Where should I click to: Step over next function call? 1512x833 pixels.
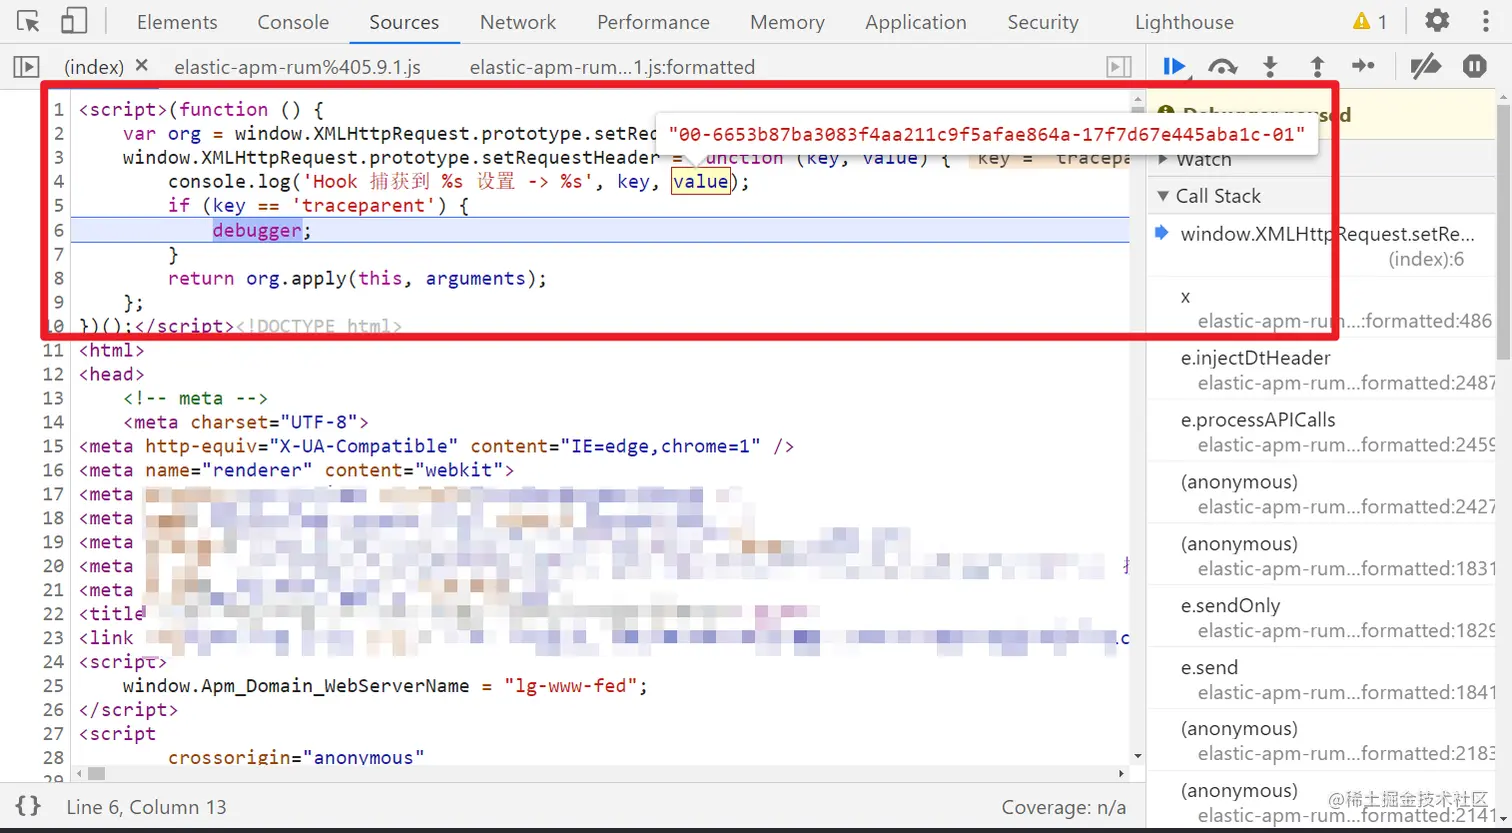point(1222,66)
